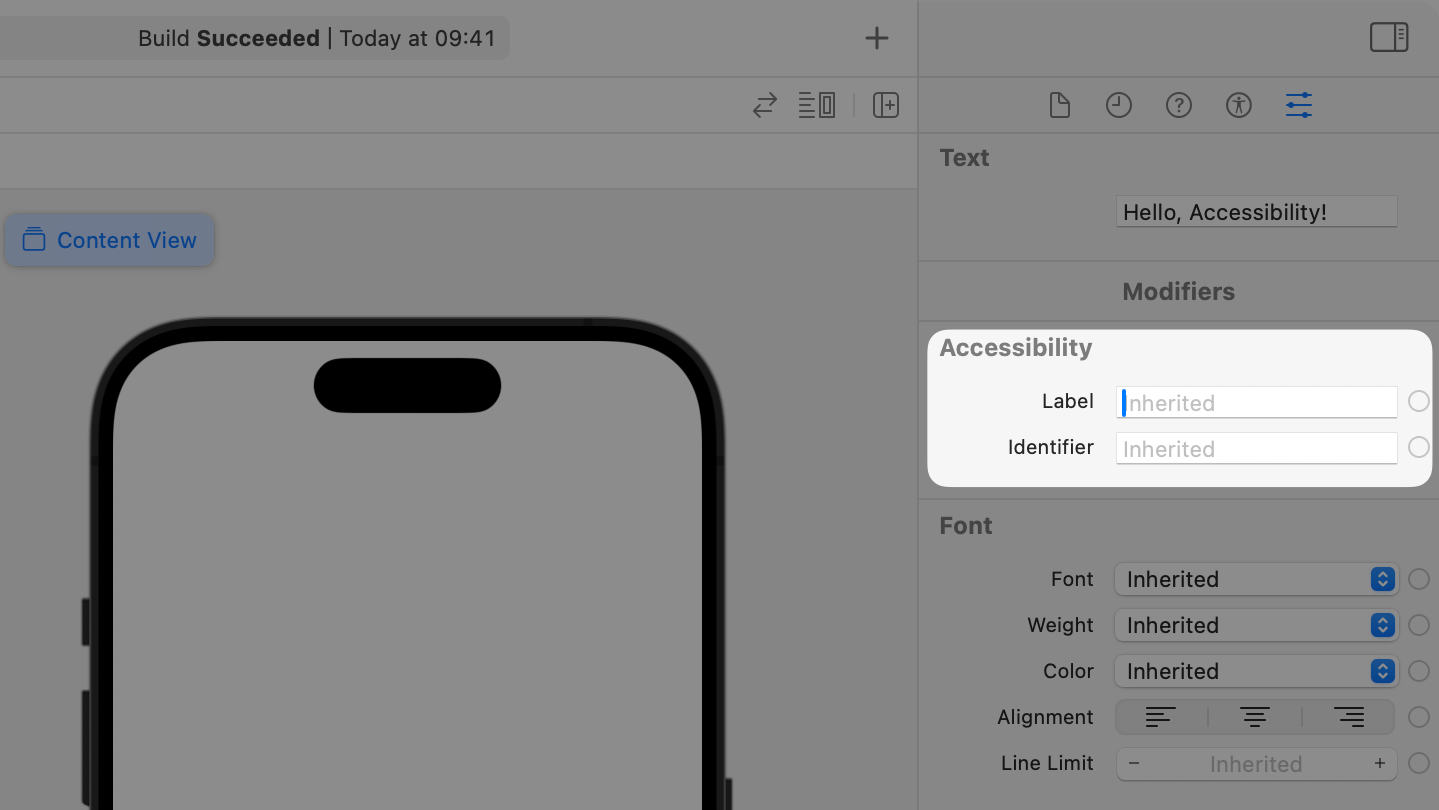Click the Content View preview button
The width and height of the screenshot is (1439, 810).
pyautogui.click(x=110, y=240)
